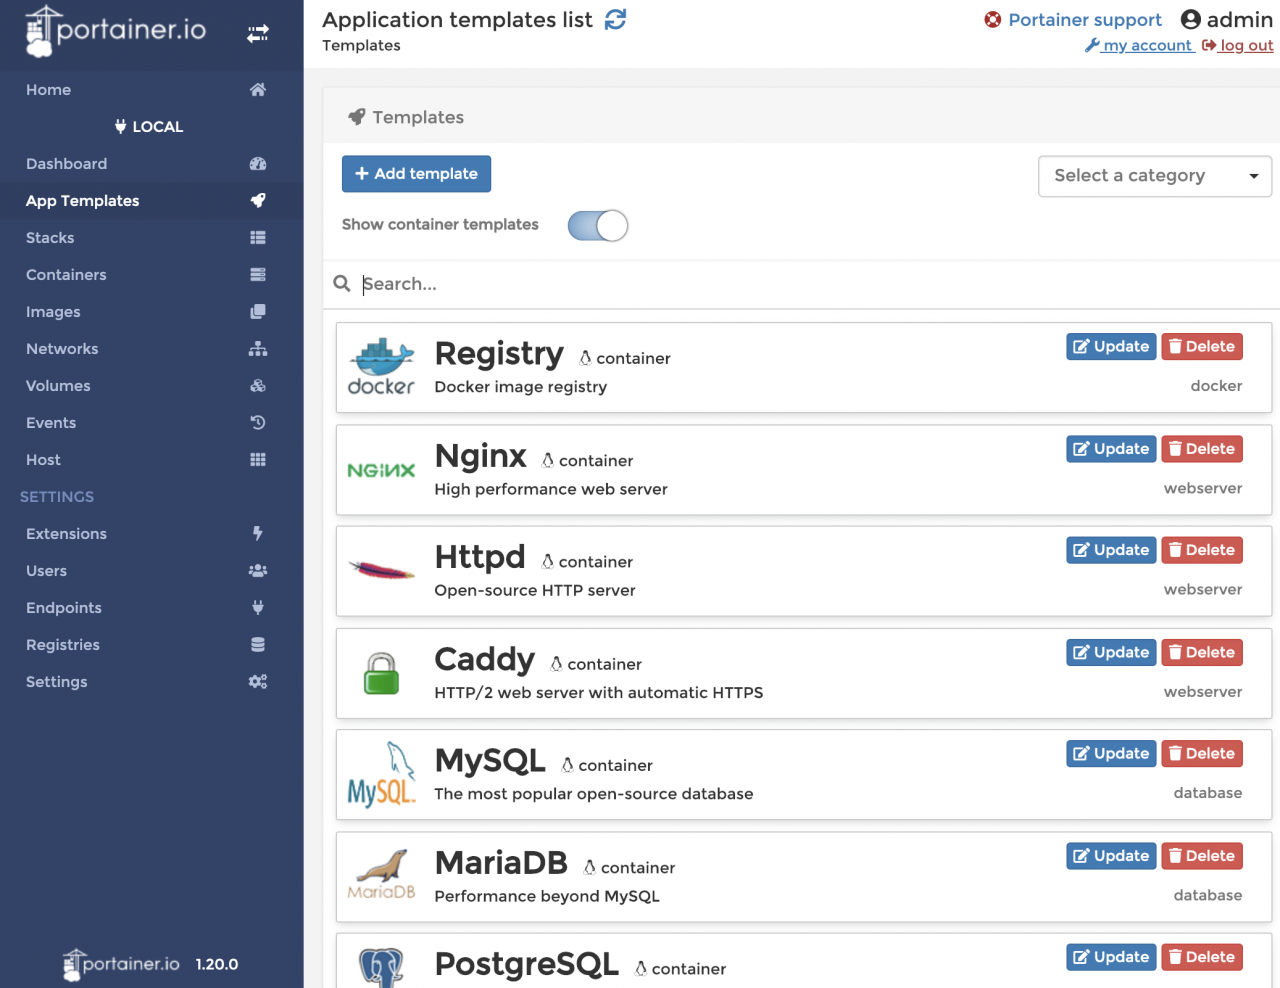Open the Portainer support link
The height and width of the screenshot is (988, 1280).
(1073, 20)
